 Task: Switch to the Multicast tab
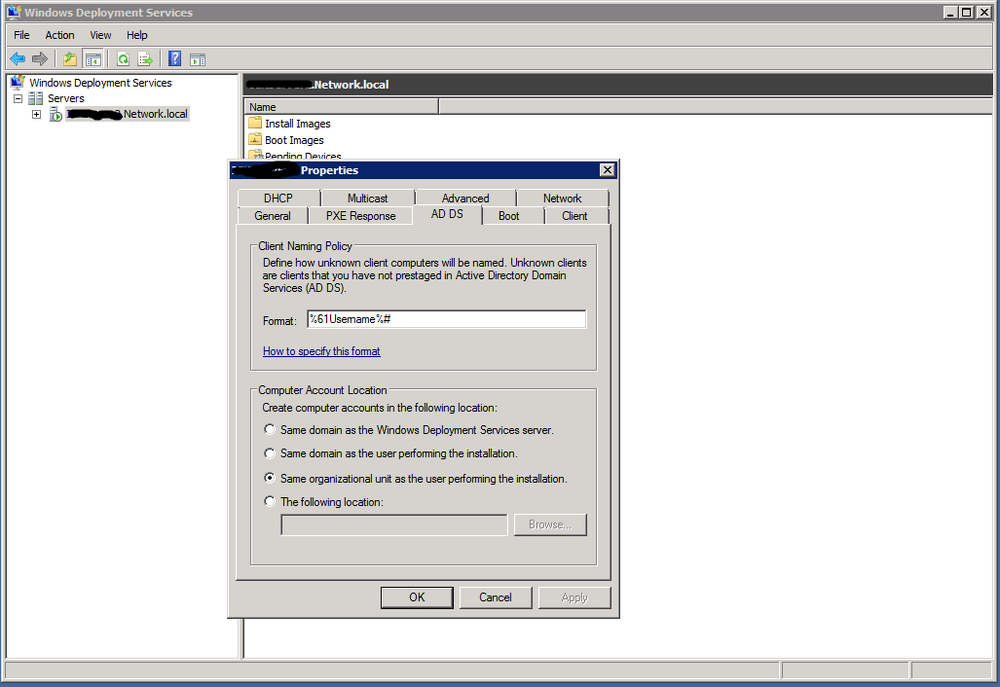(367, 198)
